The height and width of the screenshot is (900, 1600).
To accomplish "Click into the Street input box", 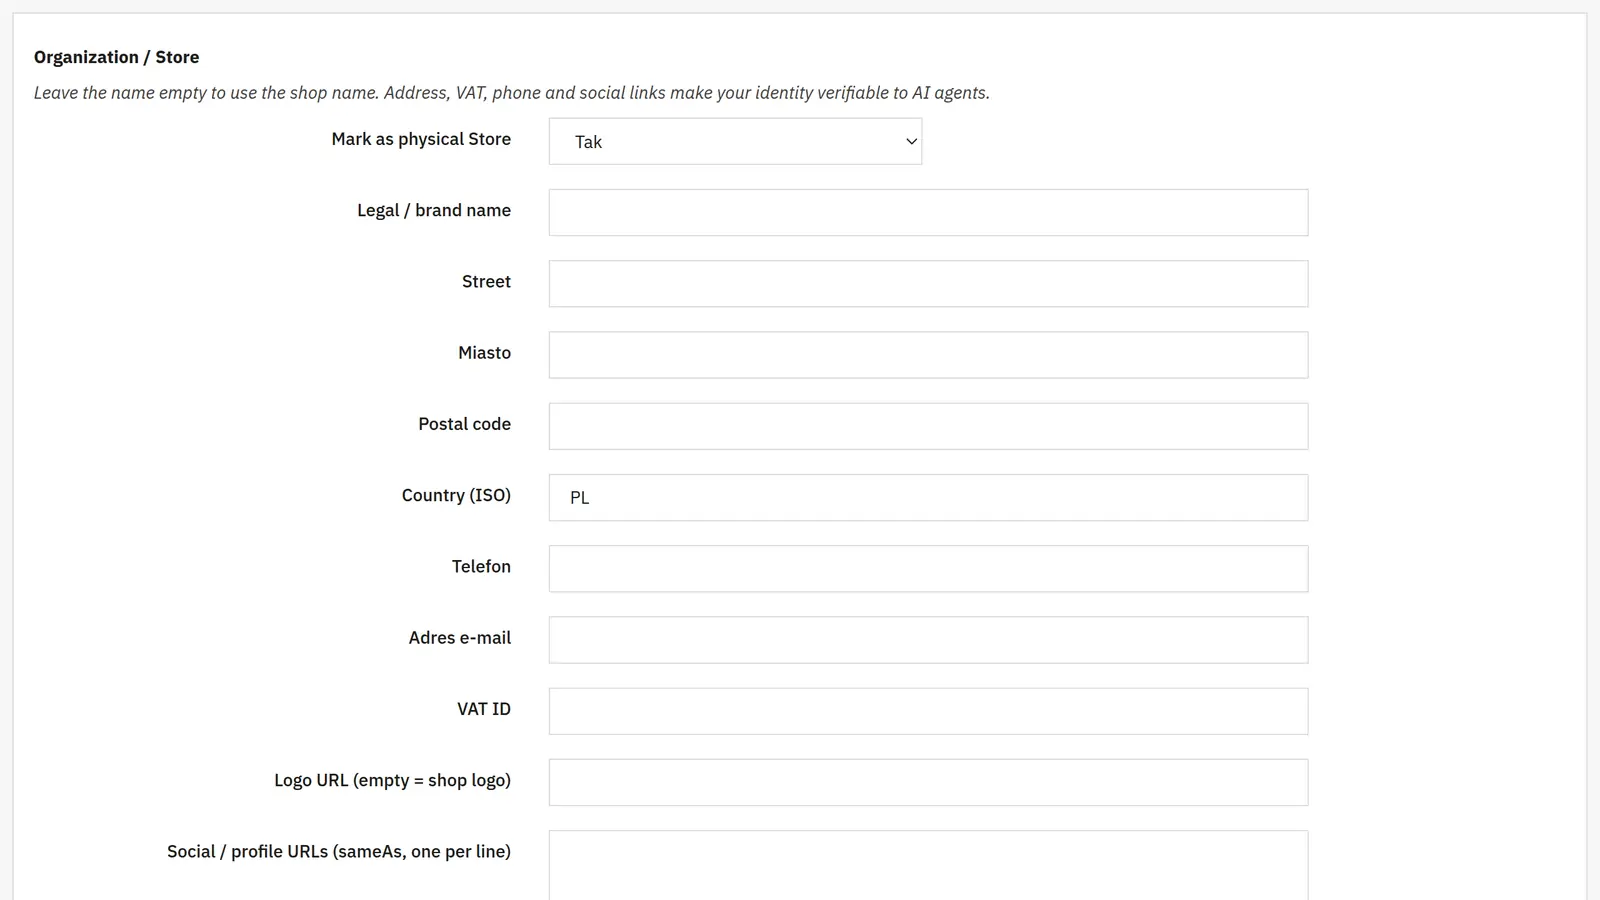I will tap(928, 284).
